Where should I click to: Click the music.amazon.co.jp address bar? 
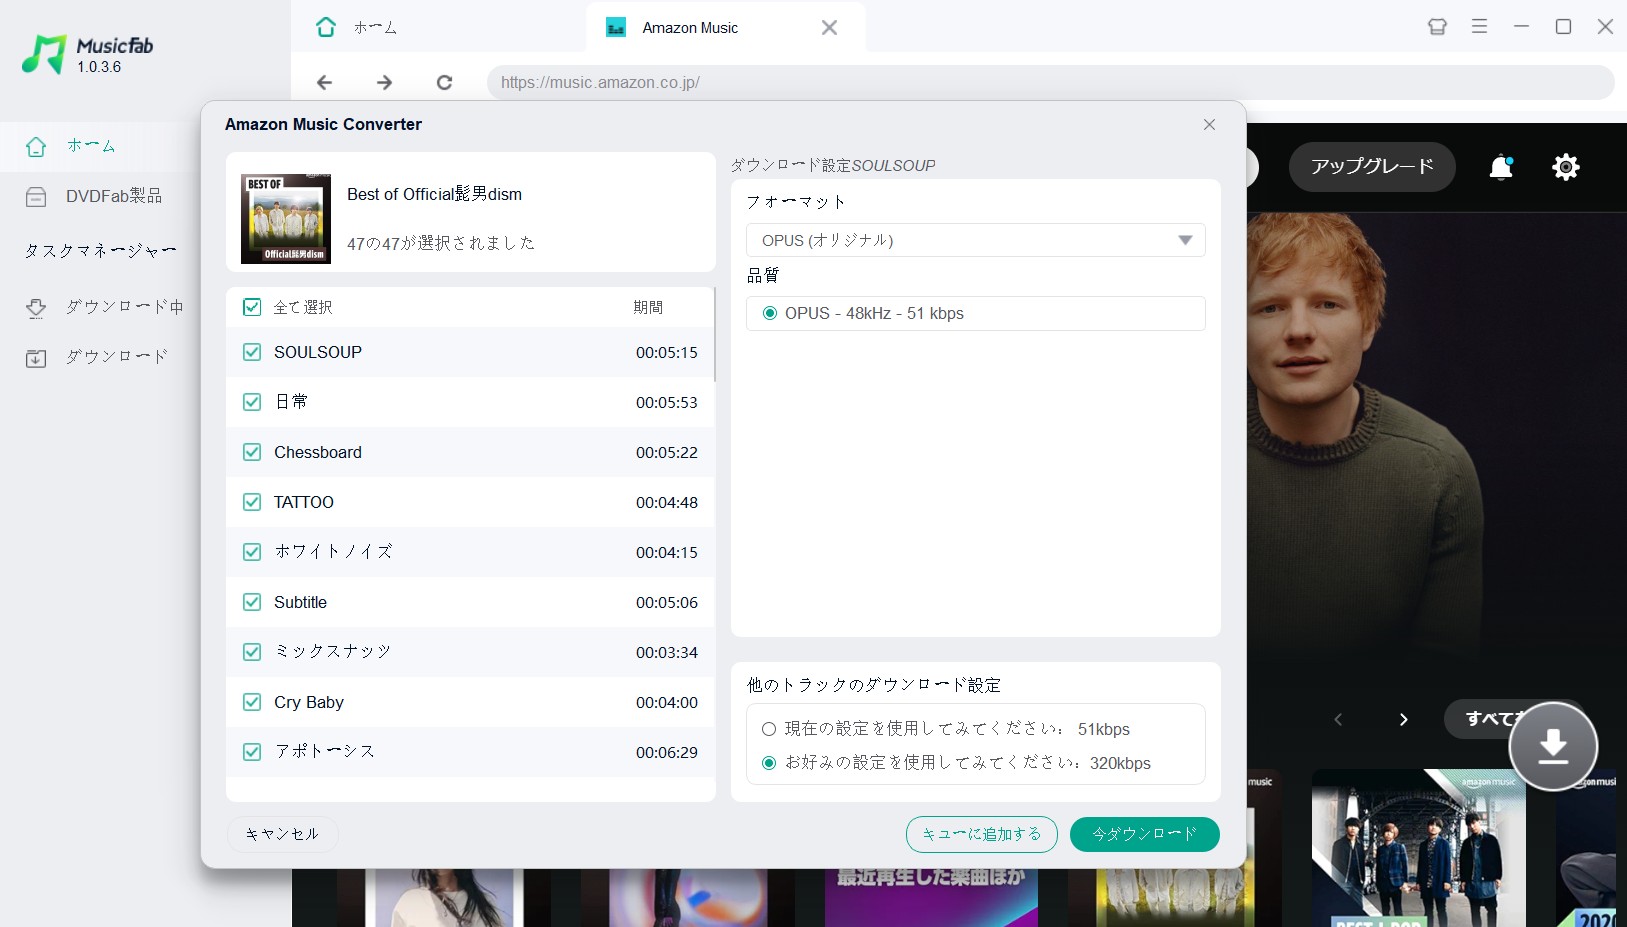pyautogui.click(x=1050, y=82)
